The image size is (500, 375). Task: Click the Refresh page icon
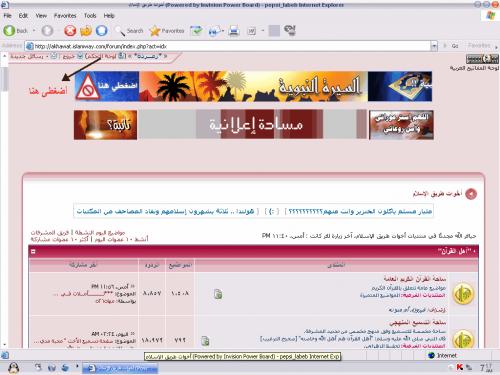[x=86, y=31]
